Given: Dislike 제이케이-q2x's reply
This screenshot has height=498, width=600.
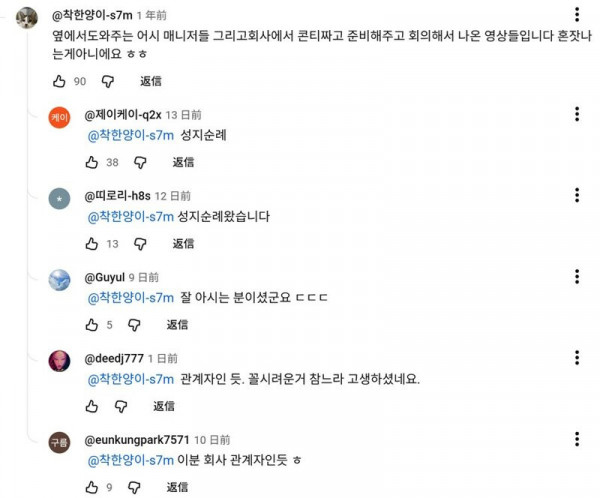Looking at the screenshot, I should [x=140, y=162].
